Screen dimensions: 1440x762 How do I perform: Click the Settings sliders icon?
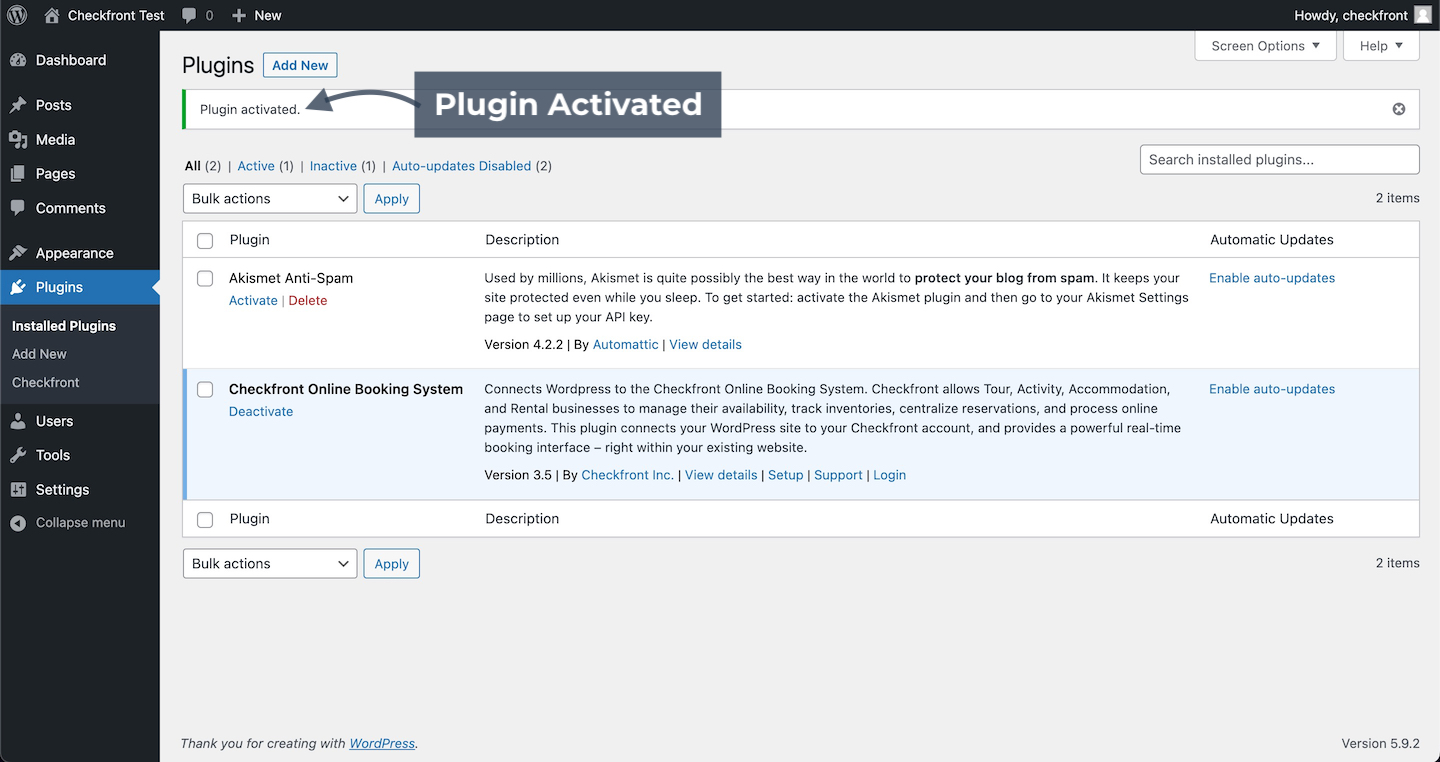click(x=18, y=490)
